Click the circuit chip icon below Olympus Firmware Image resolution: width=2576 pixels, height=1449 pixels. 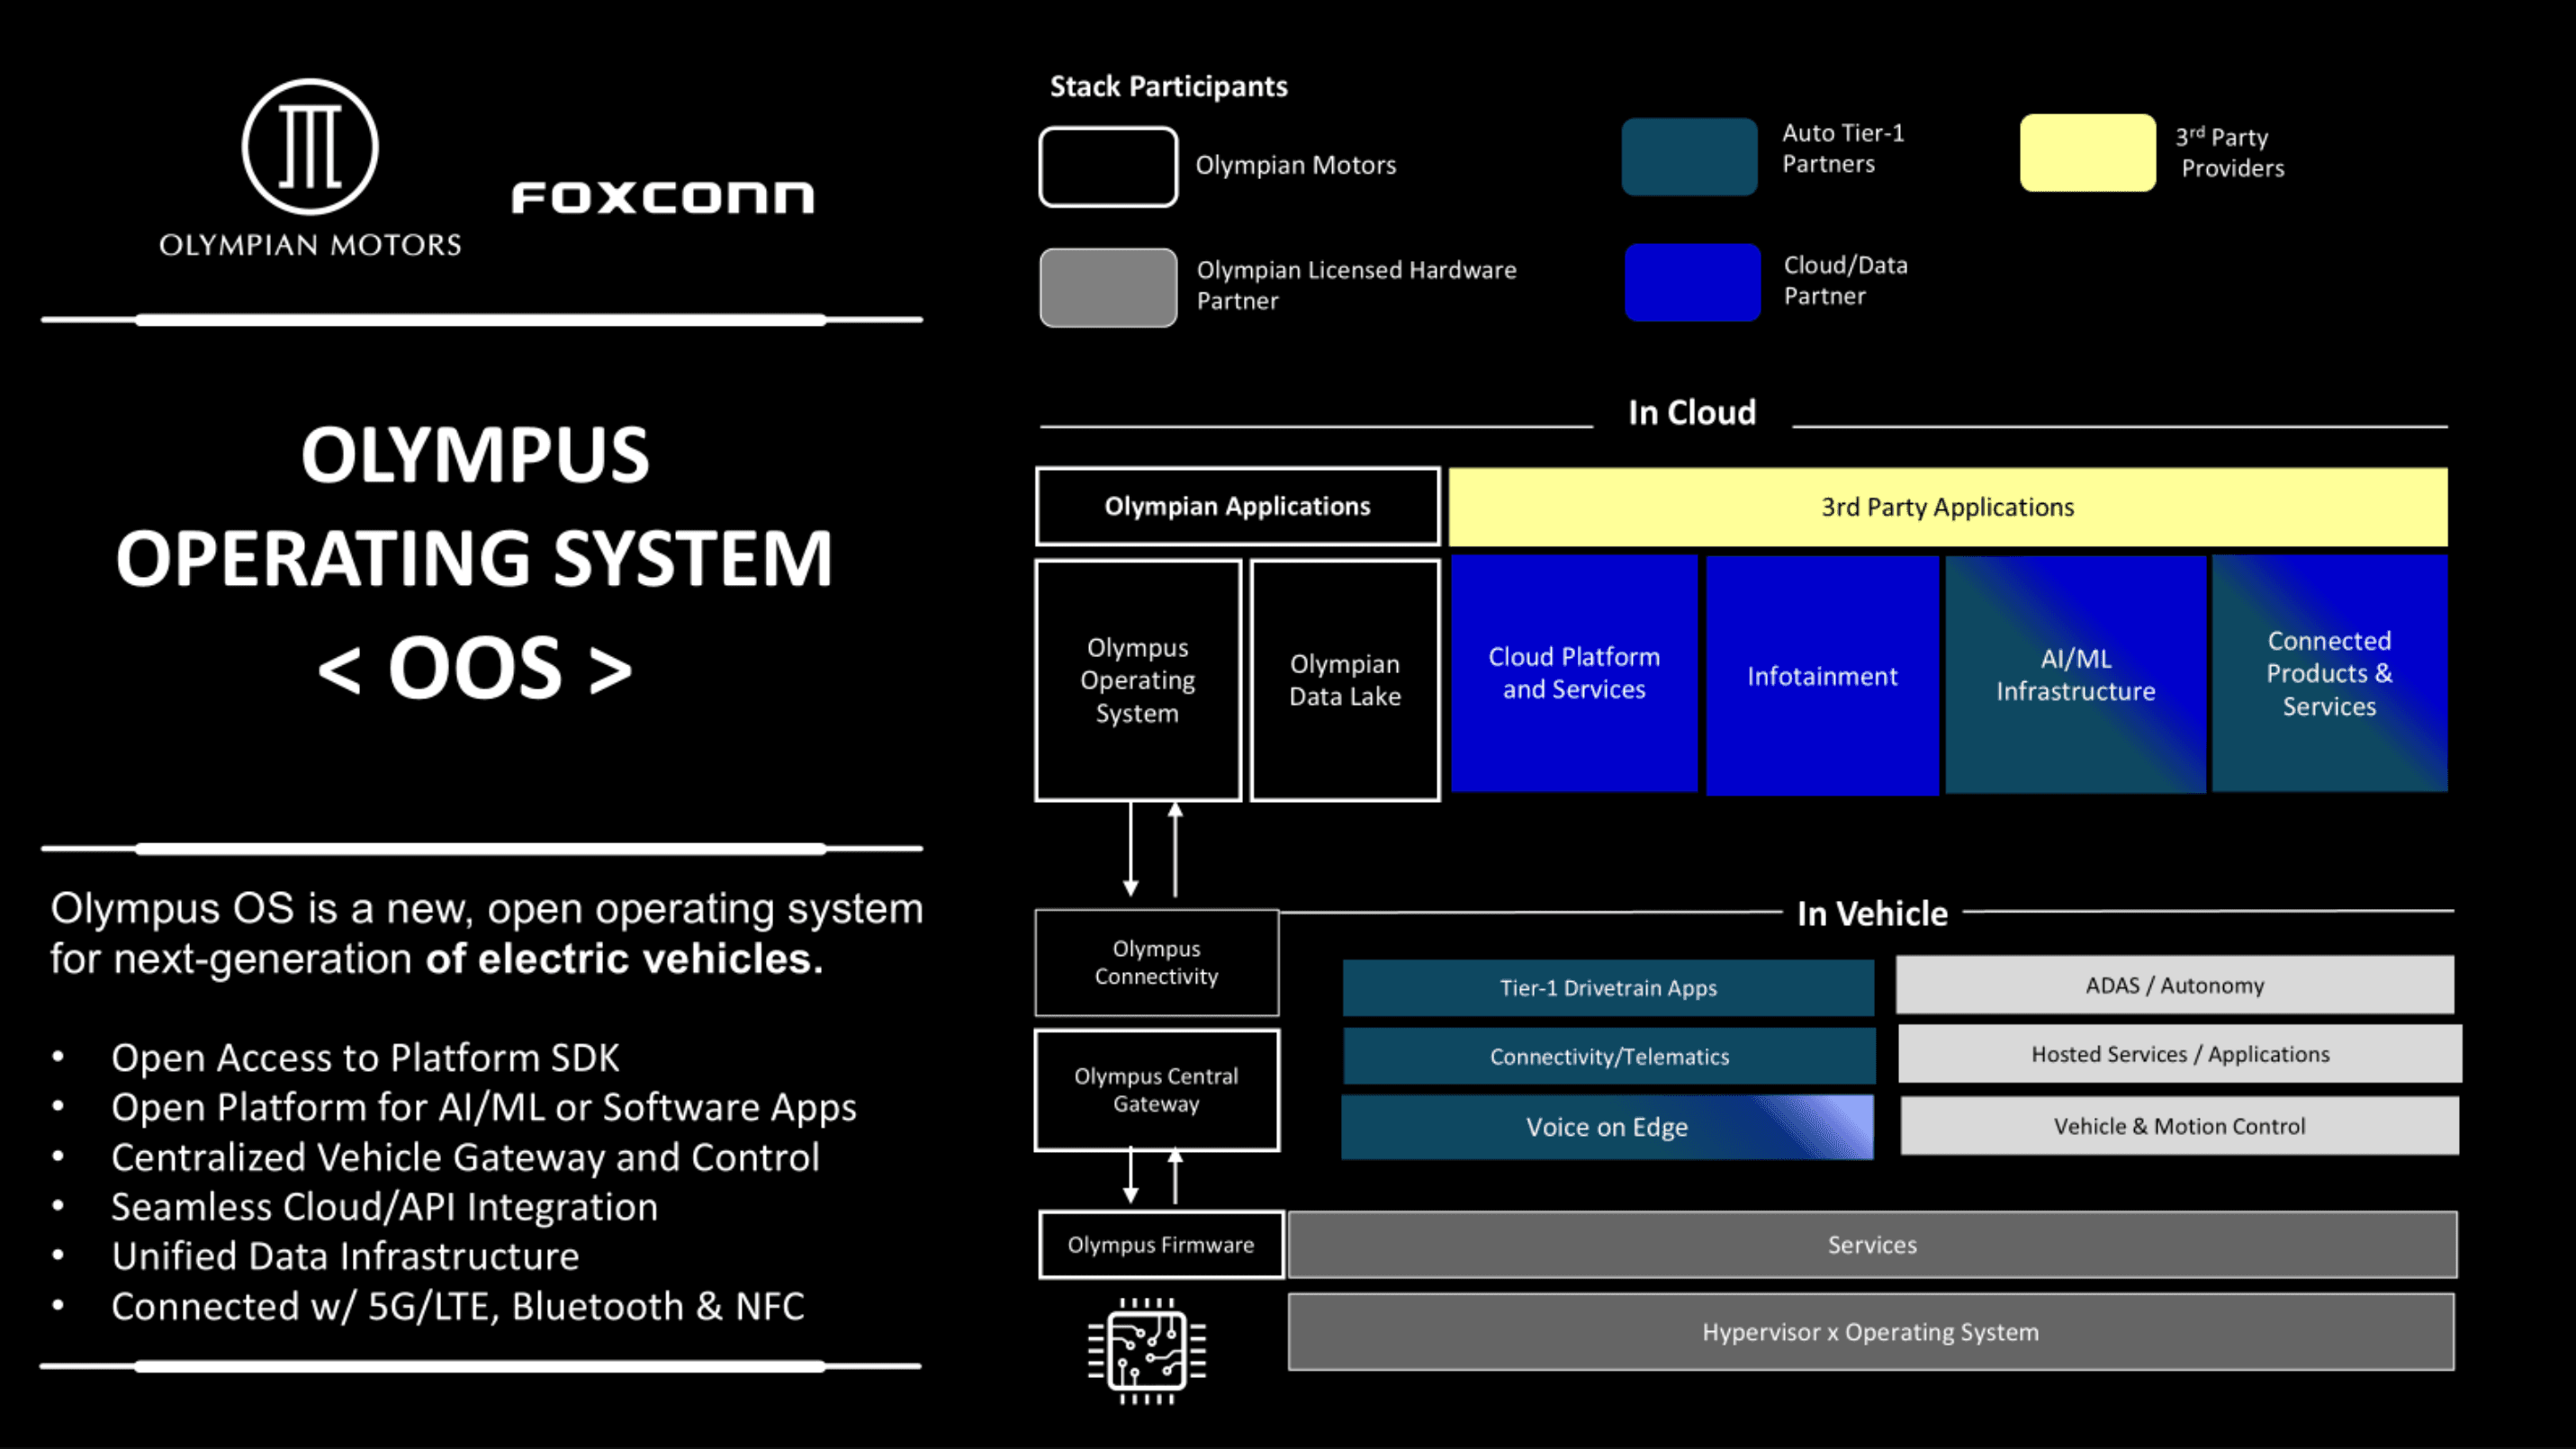coord(1147,1351)
